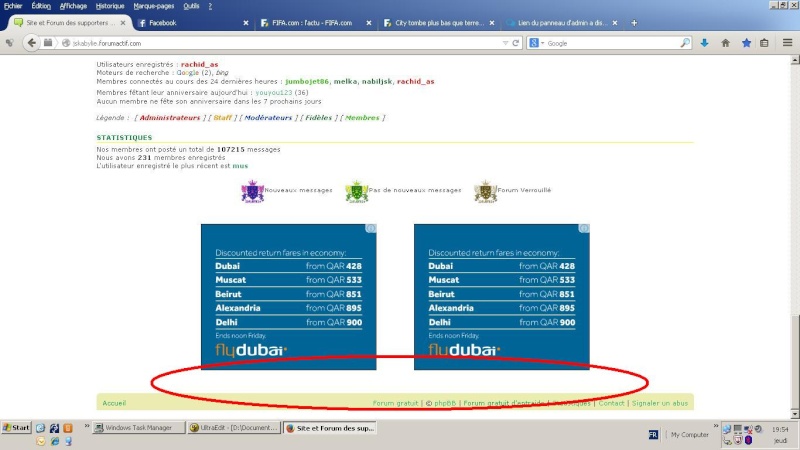Screen dimensions: 800x450
Task: Click into the Google search field
Action: pos(612,43)
